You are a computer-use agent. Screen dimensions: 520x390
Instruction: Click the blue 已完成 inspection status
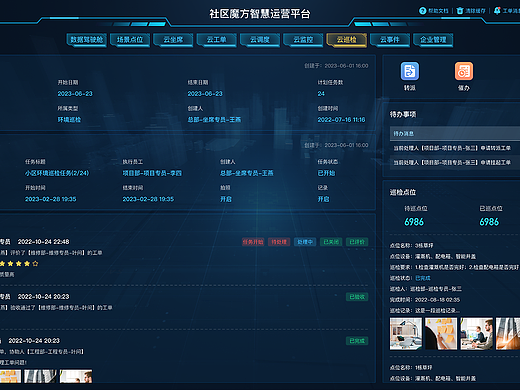click(423, 278)
